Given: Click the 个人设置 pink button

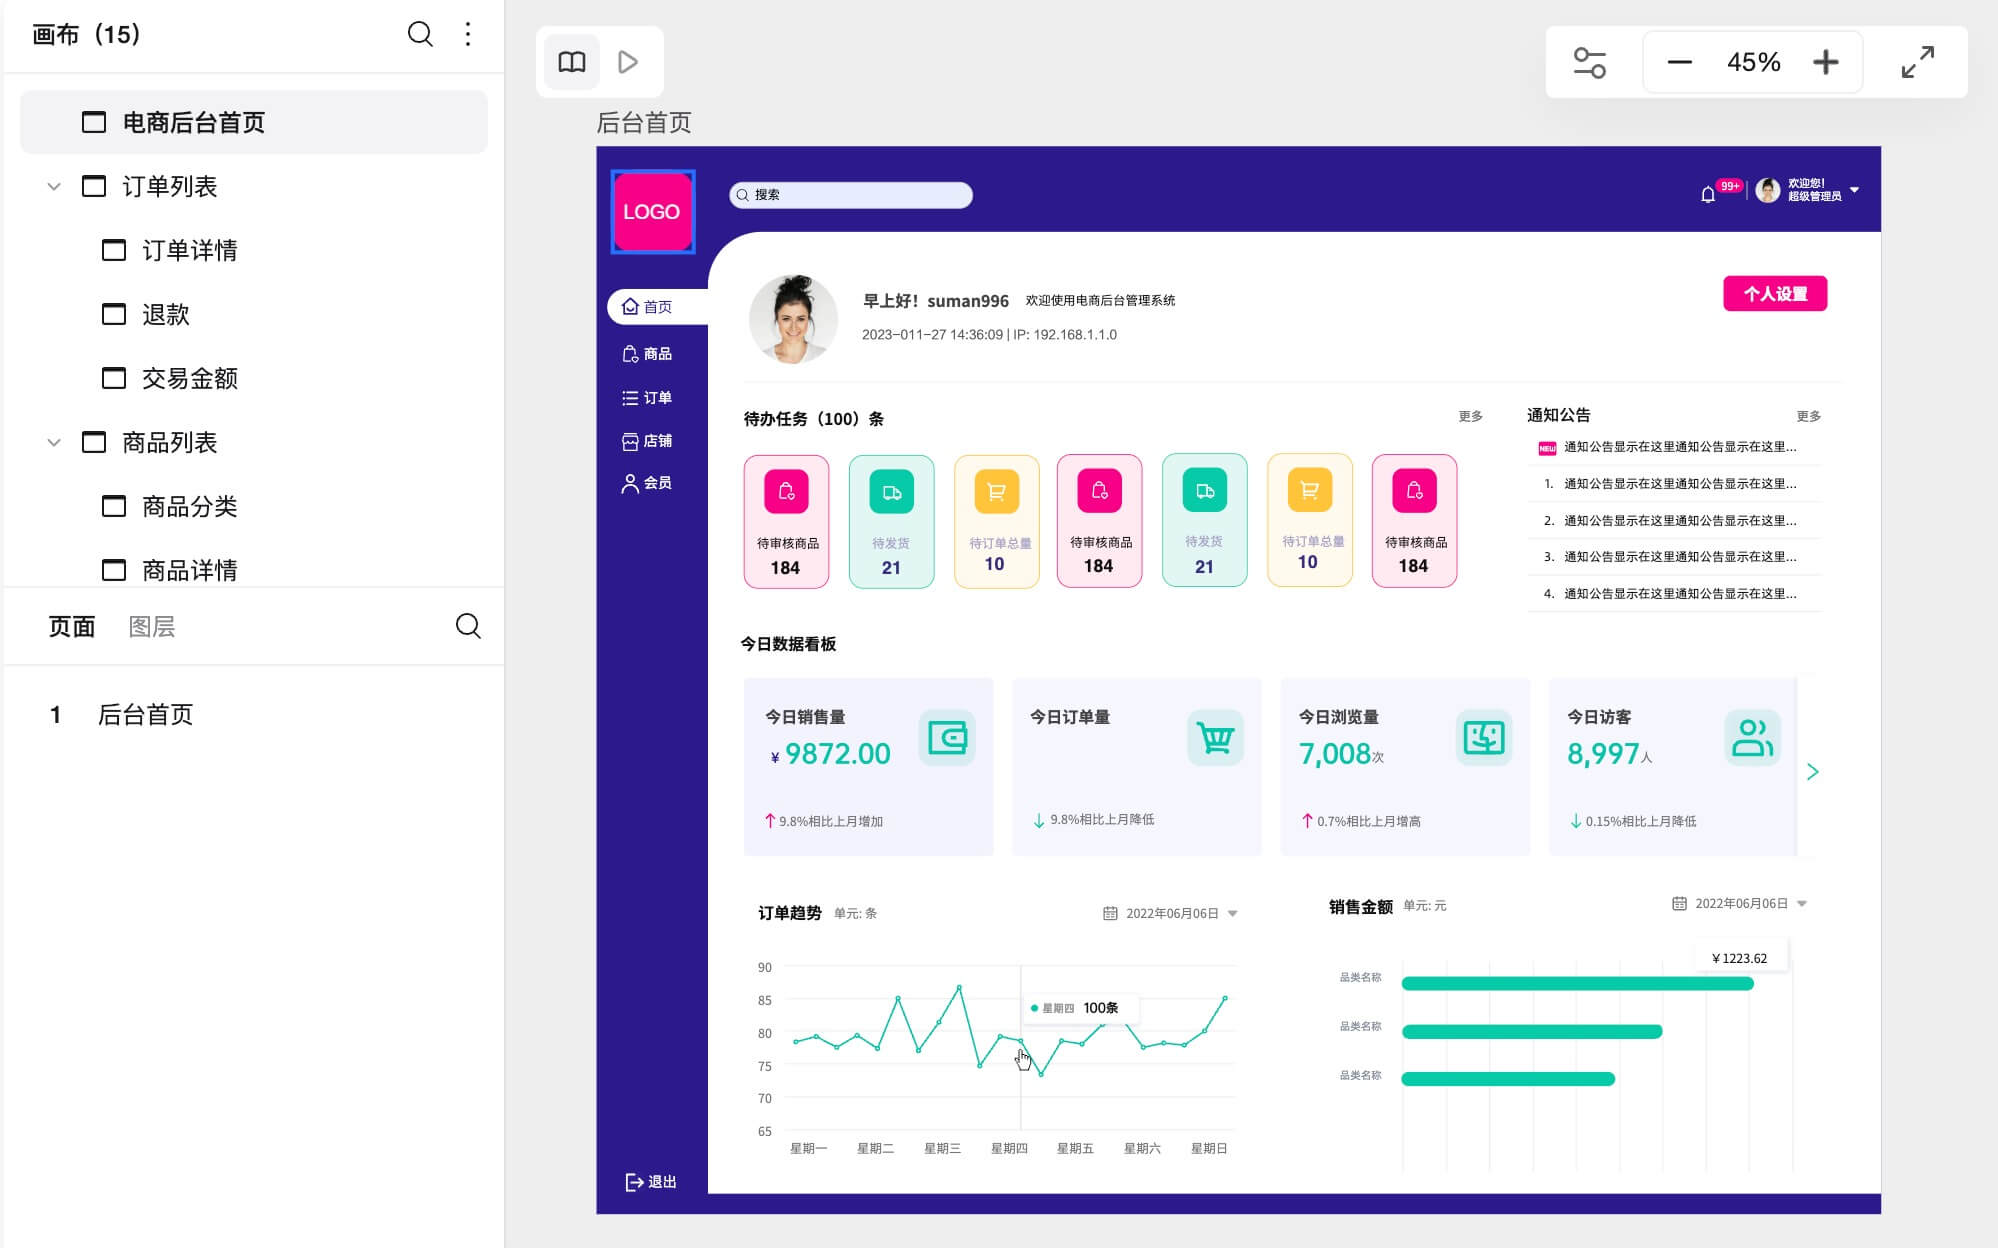Looking at the screenshot, I should tap(1775, 293).
